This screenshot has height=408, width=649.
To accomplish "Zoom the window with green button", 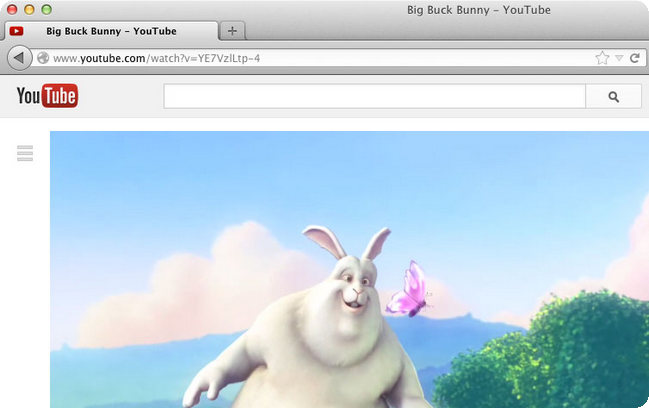I will click(47, 10).
